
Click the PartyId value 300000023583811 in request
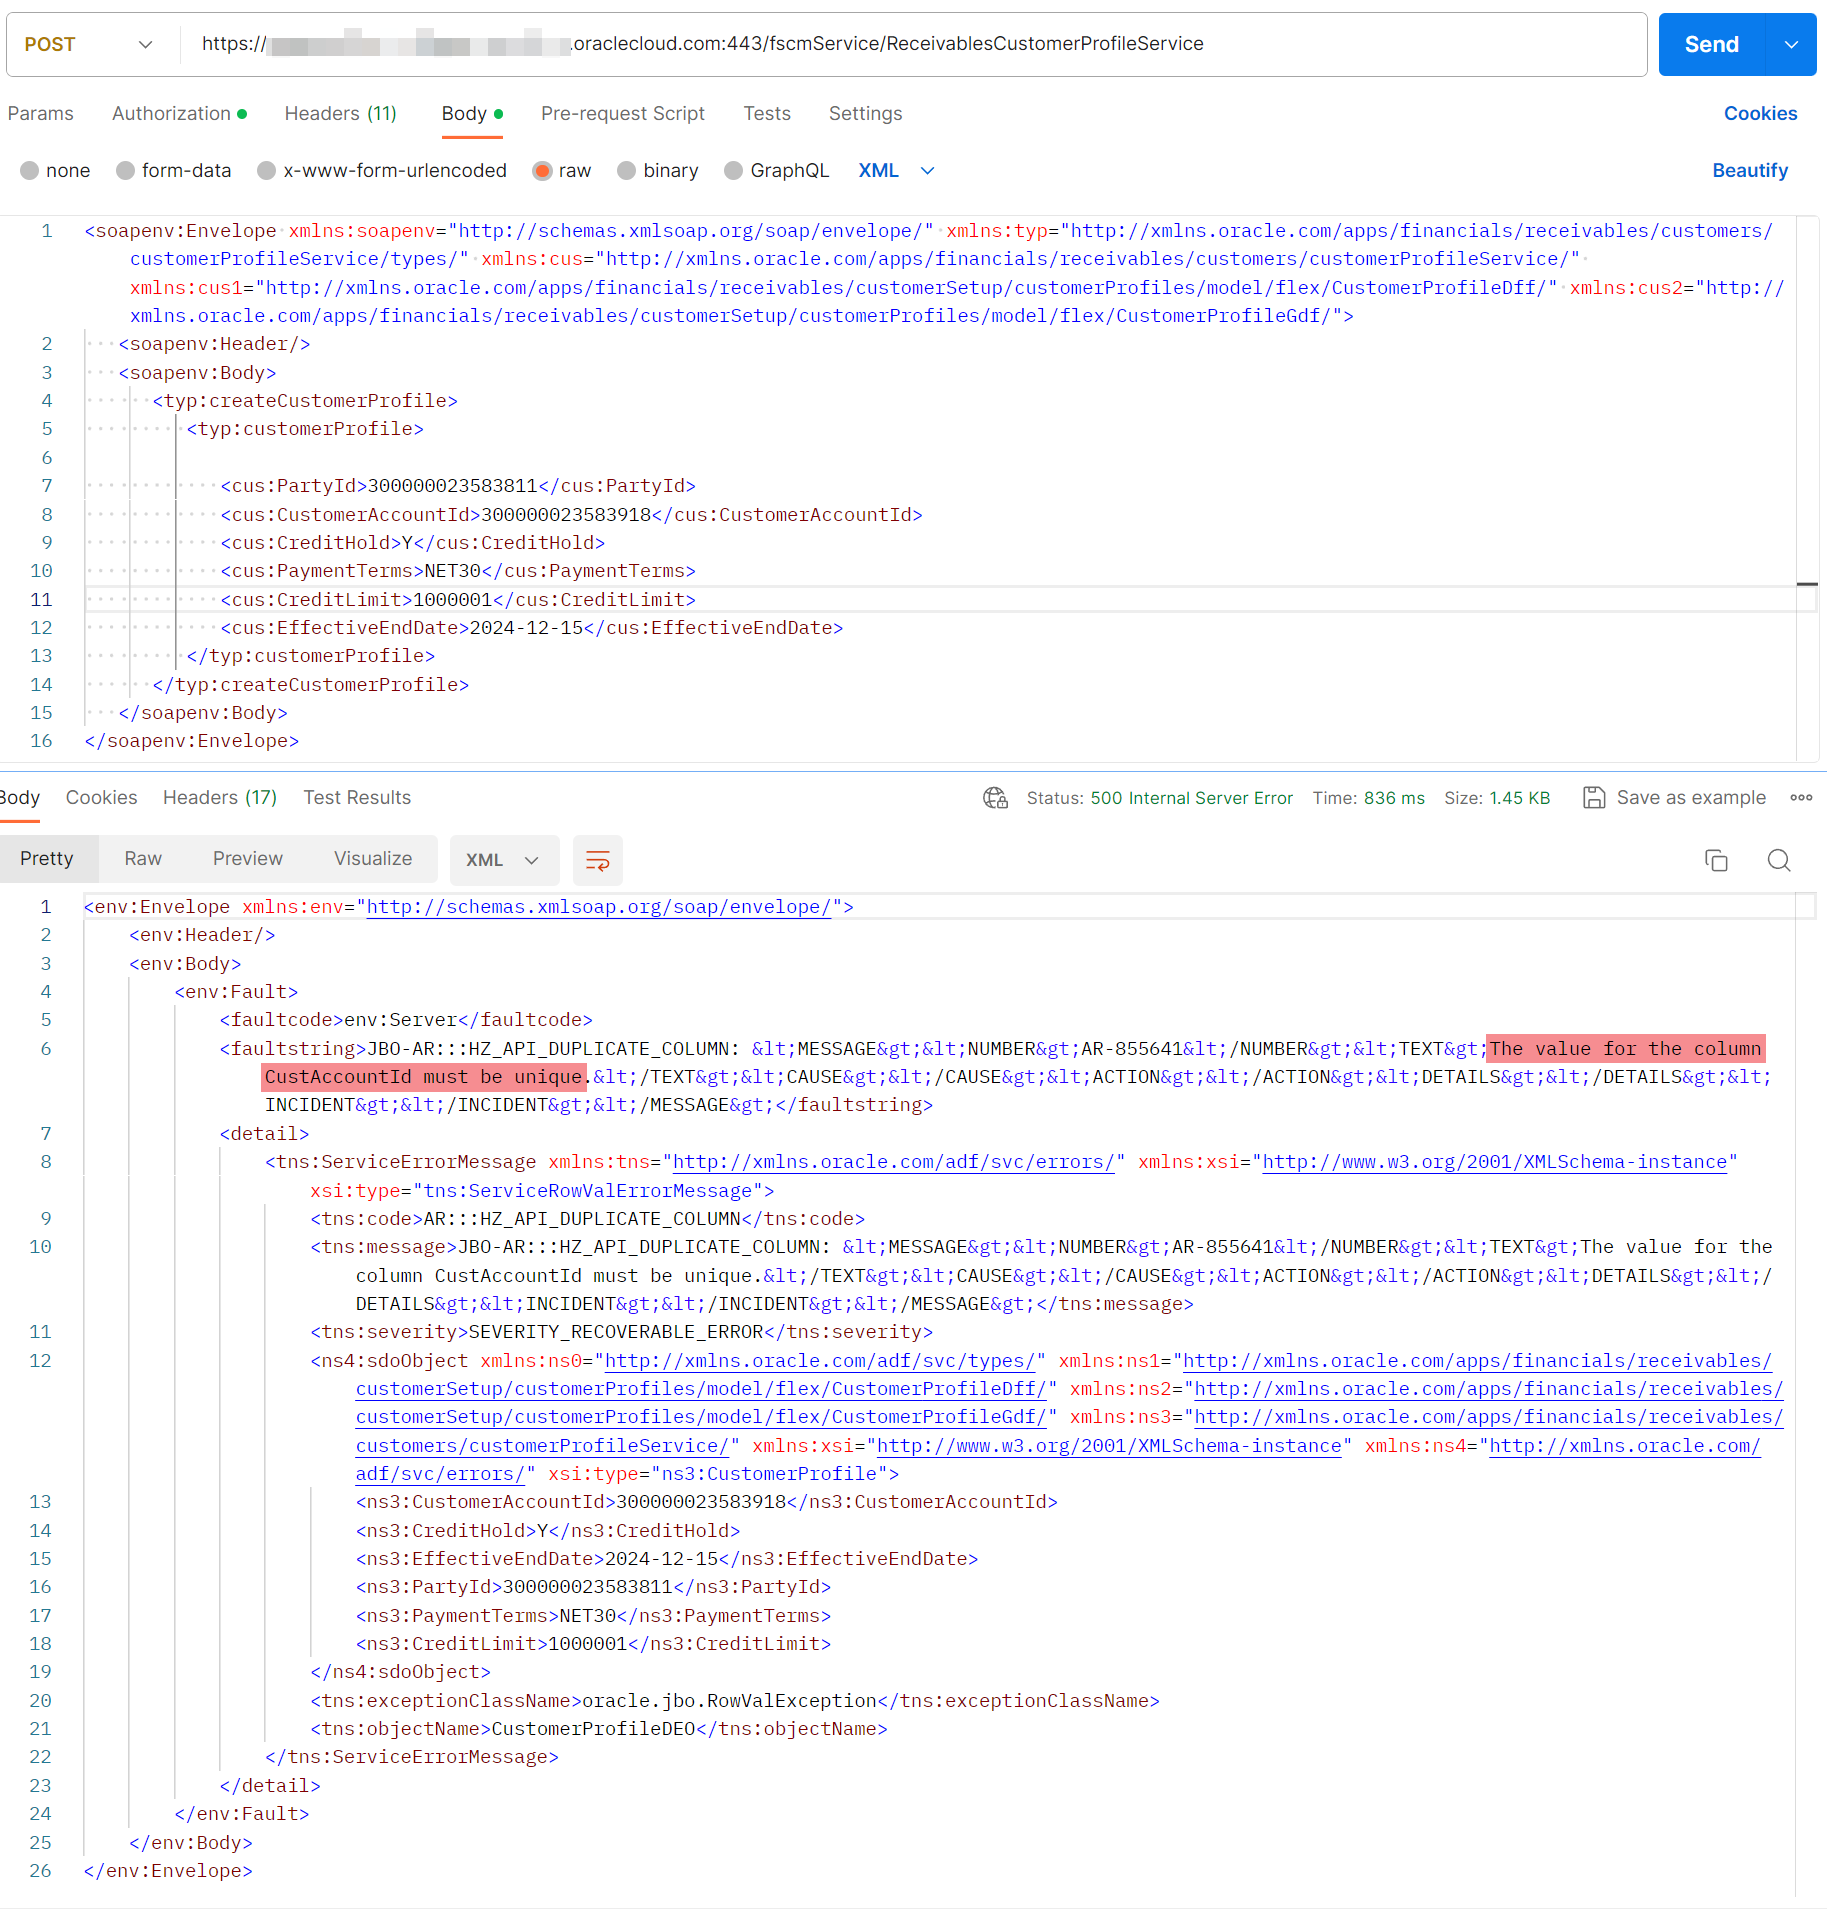point(453,486)
